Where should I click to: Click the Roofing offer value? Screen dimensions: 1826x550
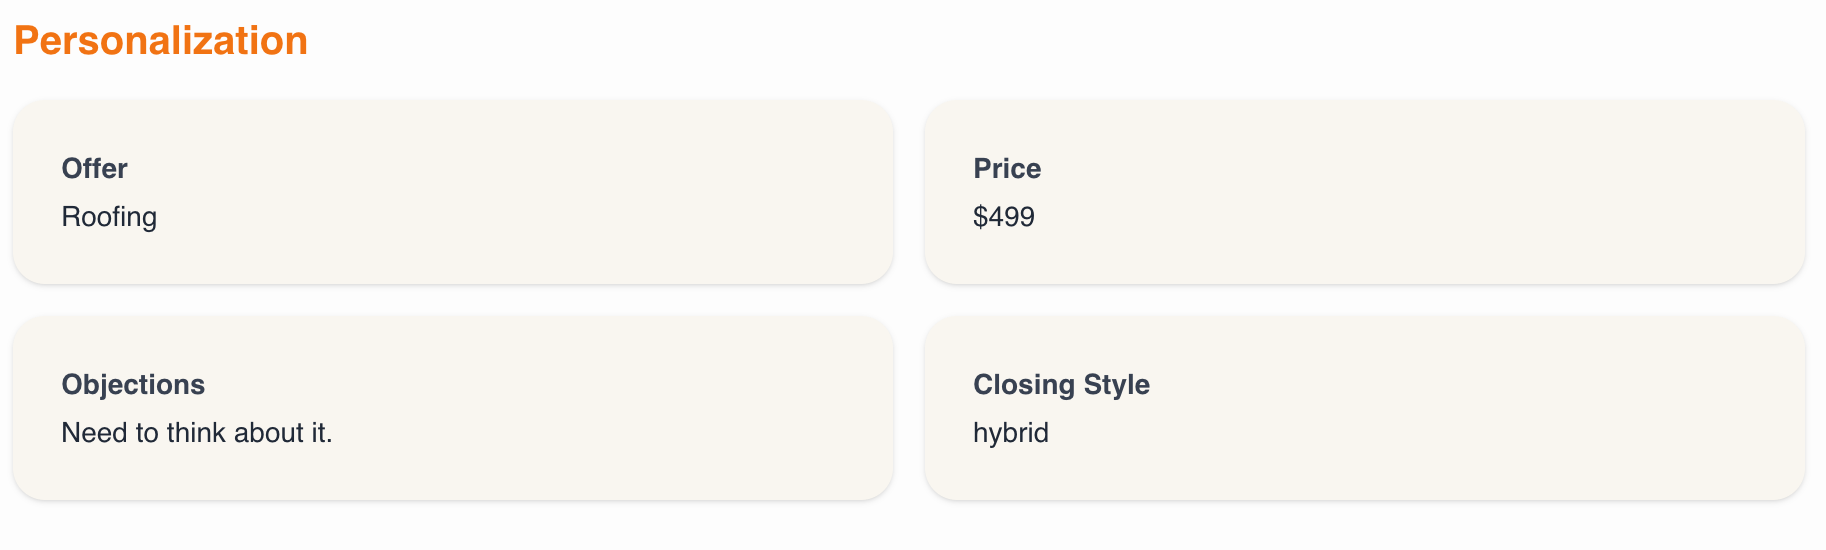[109, 217]
